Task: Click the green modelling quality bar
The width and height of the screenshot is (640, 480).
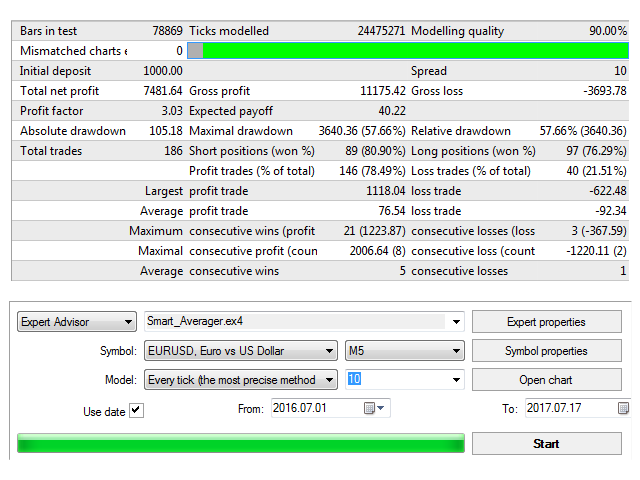Action: click(x=407, y=51)
